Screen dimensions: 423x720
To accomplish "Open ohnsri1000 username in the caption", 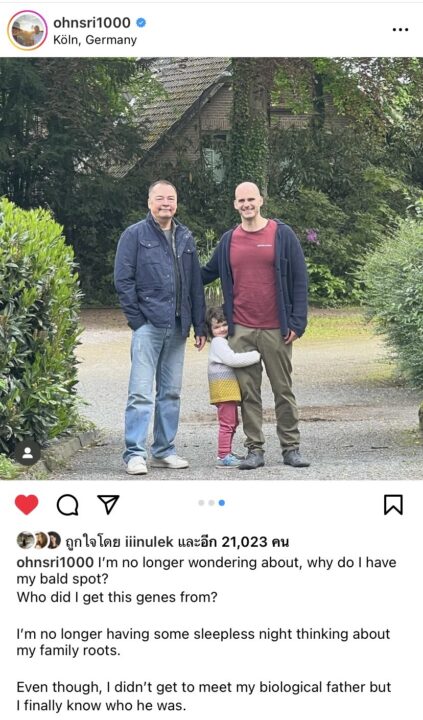I will (56, 562).
